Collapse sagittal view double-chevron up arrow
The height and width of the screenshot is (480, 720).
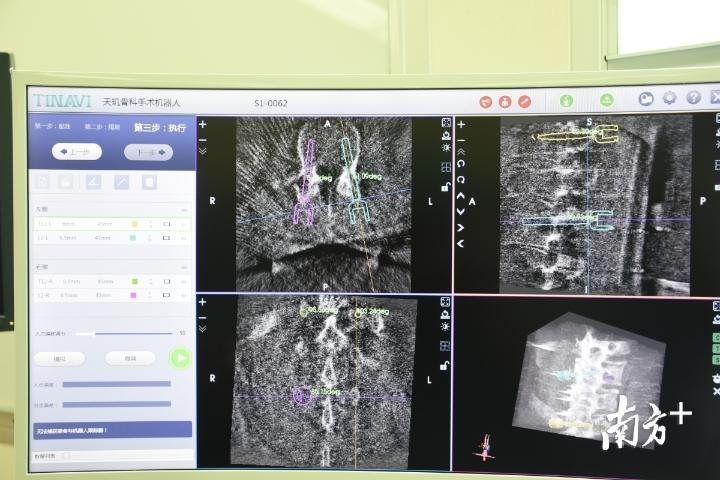coord(461,151)
